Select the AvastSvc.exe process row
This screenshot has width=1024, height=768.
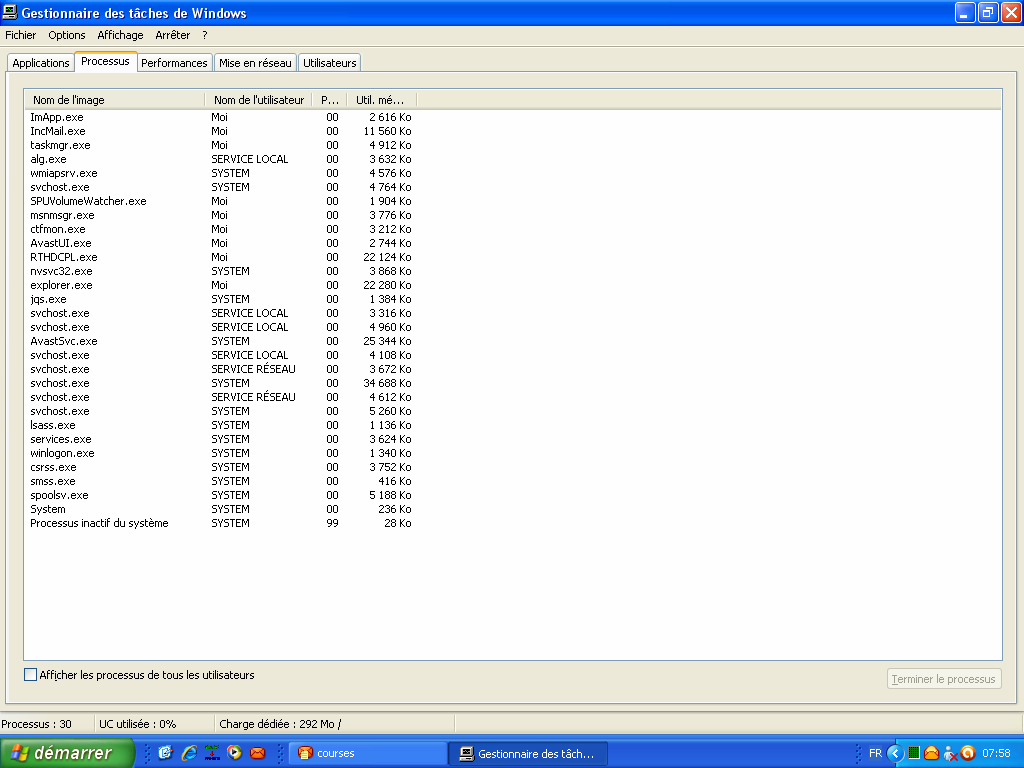tap(221, 341)
